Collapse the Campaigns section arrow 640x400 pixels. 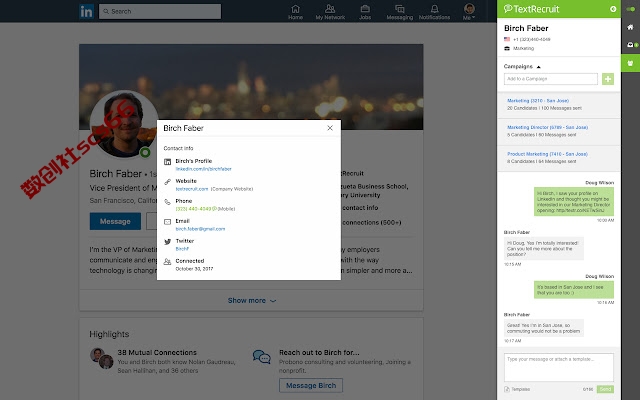pyautogui.click(x=538, y=67)
